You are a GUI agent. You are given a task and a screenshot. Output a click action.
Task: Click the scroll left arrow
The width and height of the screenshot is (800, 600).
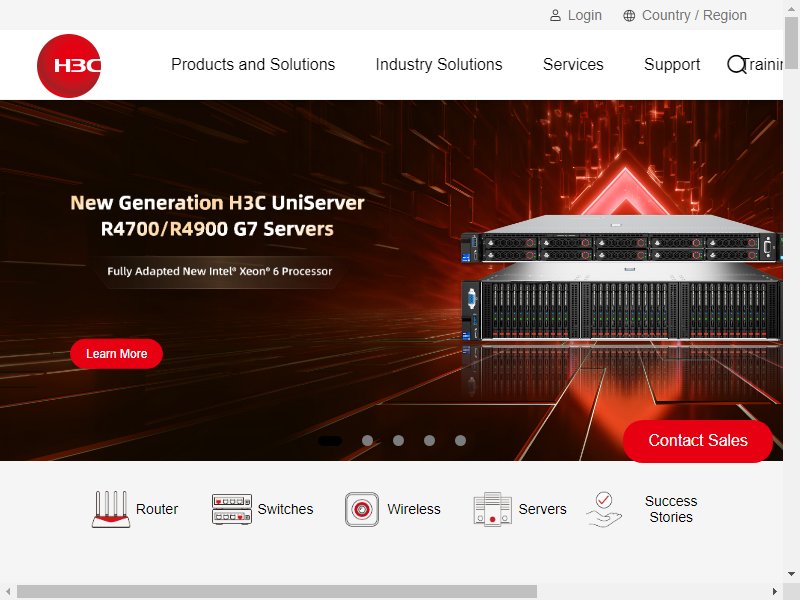(8, 591)
